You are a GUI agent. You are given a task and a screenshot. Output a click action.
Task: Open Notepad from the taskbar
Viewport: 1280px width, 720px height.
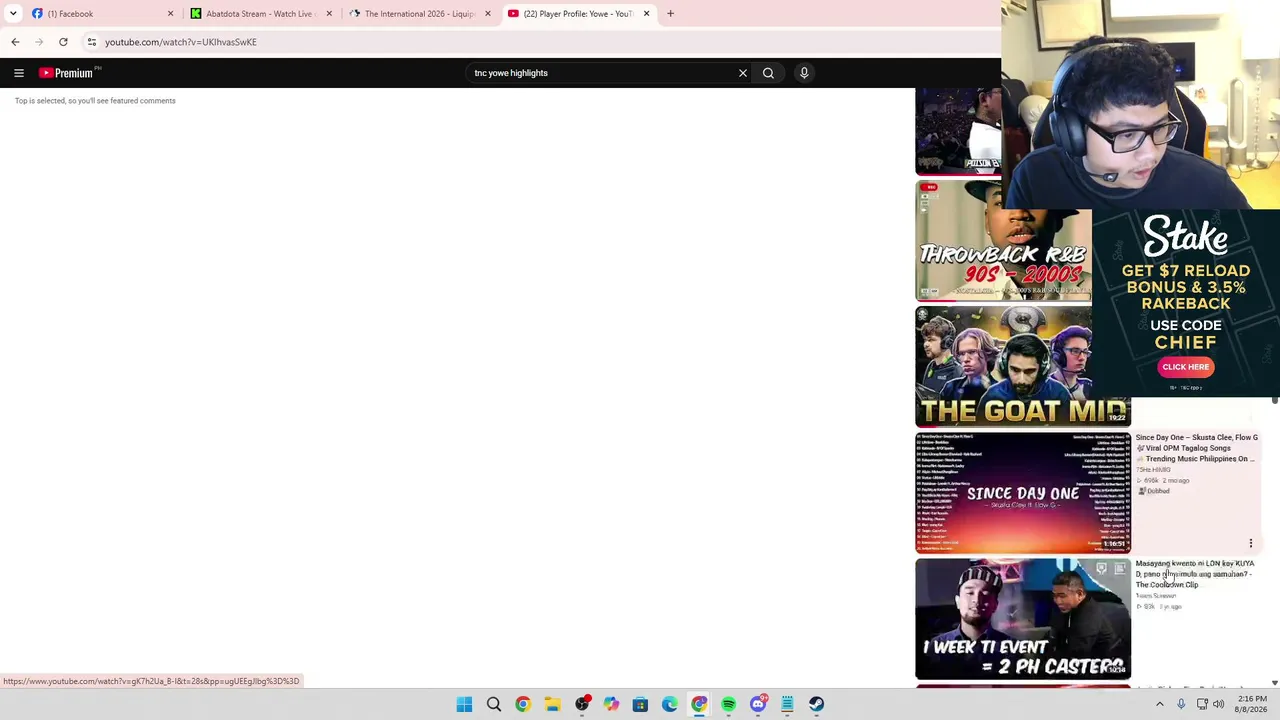(x=787, y=704)
